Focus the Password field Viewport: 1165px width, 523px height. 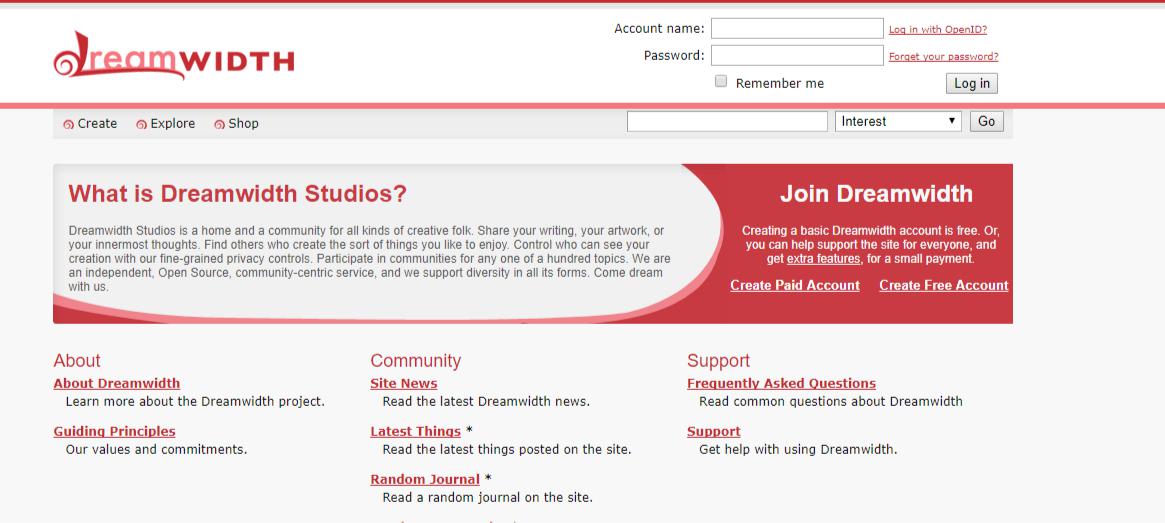point(797,55)
